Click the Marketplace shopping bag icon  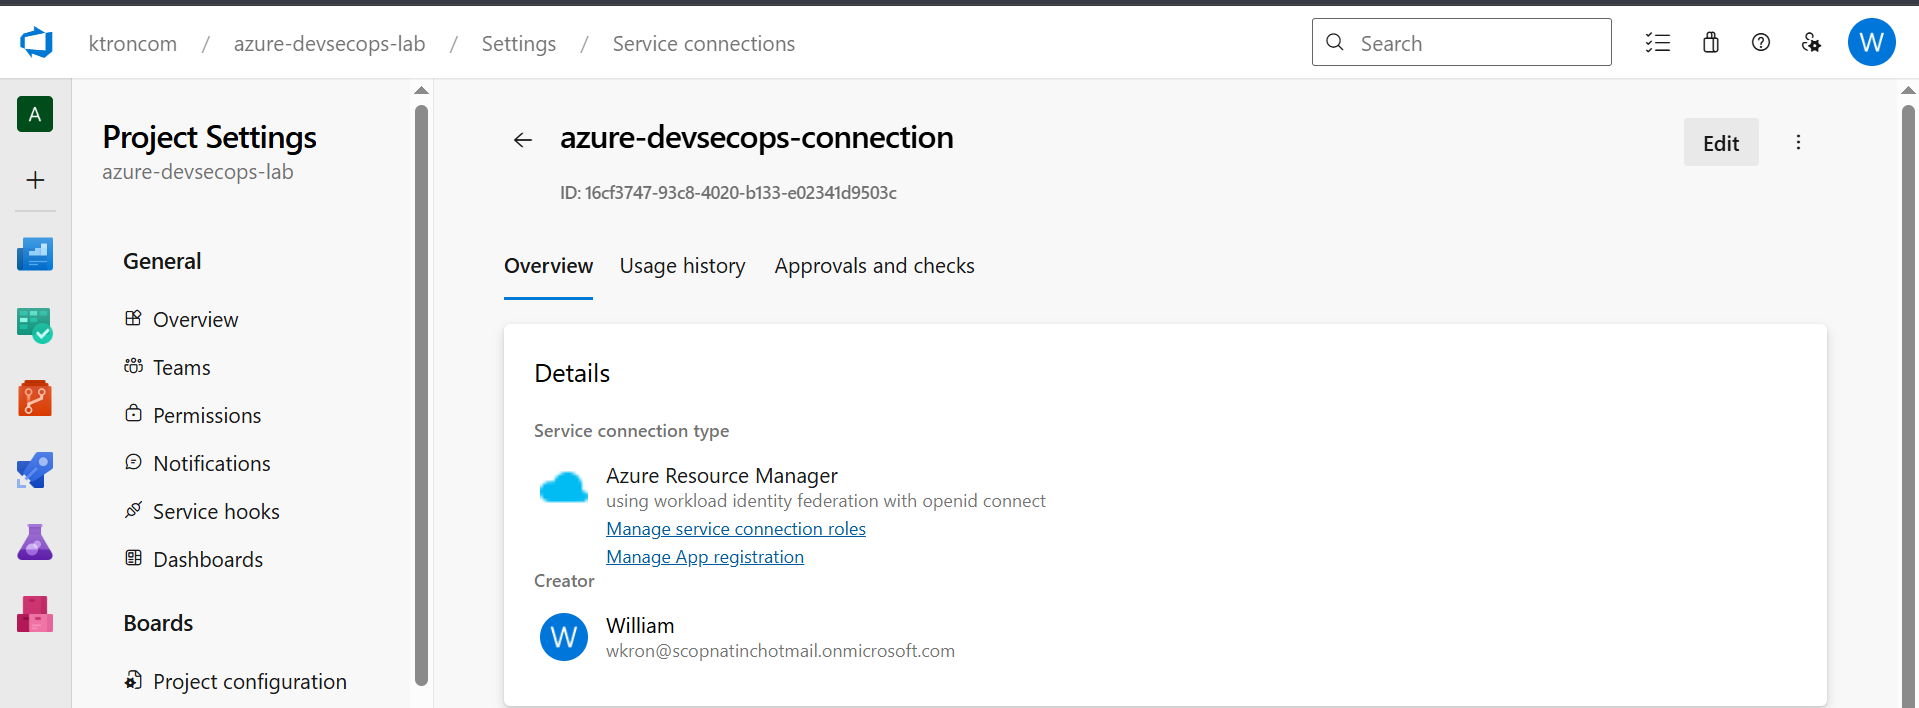click(x=1710, y=43)
